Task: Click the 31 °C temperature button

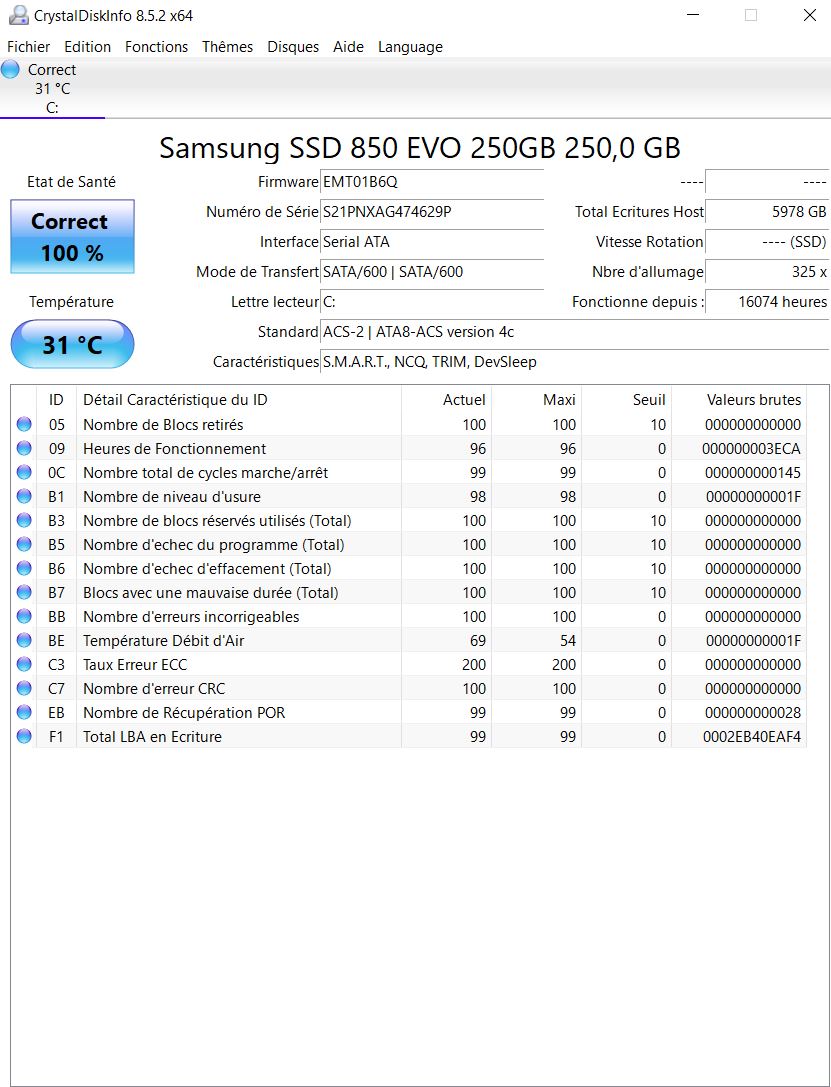Action: 72,345
